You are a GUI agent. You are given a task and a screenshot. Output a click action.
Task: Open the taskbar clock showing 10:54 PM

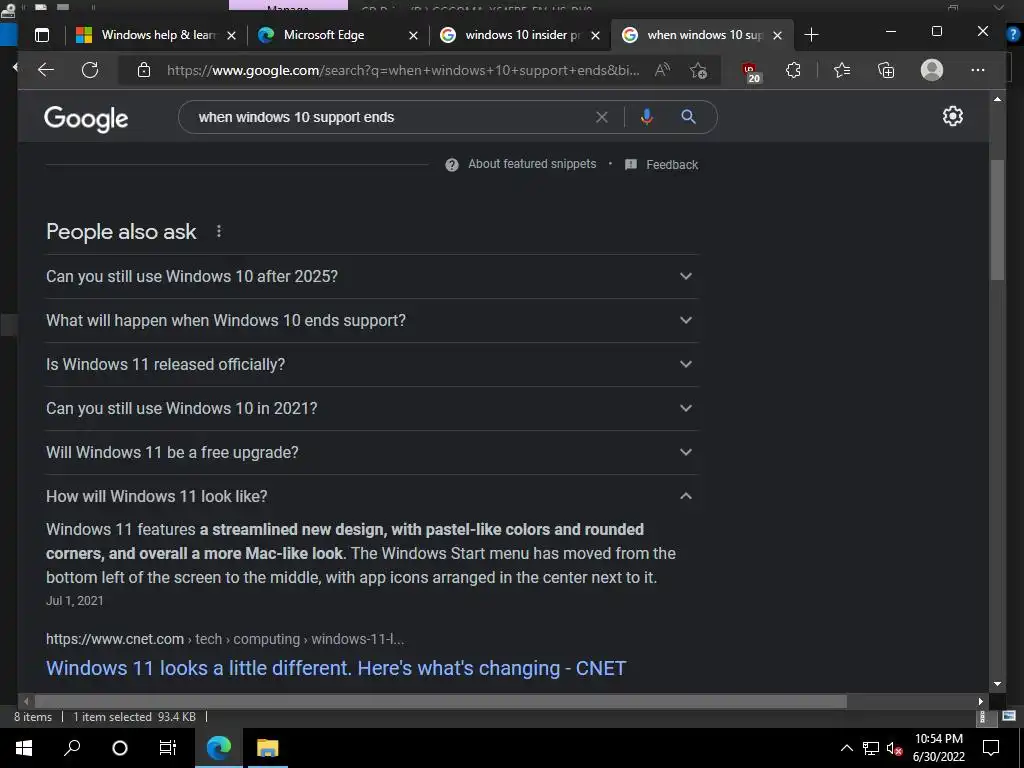[x=938, y=748]
